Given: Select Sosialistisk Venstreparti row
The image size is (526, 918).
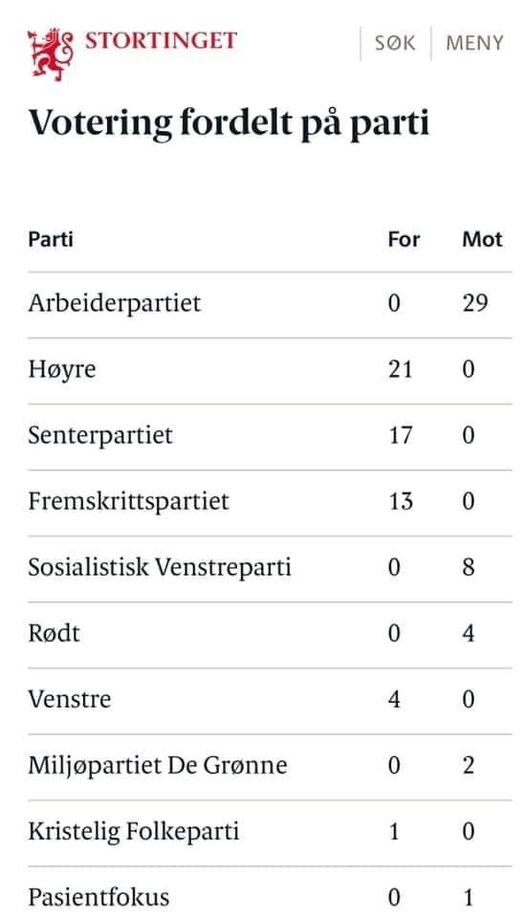Looking at the screenshot, I should coord(269,568).
